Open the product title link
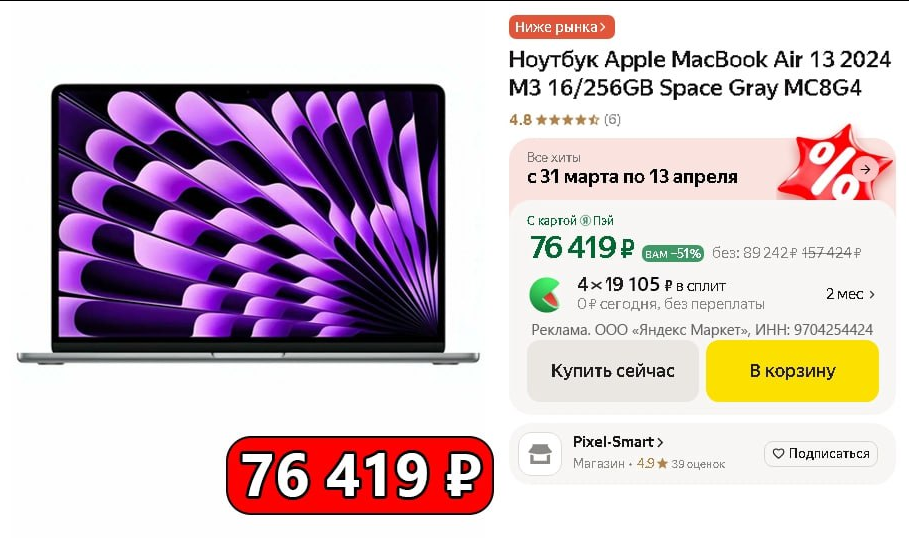 [x=699, y=74]
